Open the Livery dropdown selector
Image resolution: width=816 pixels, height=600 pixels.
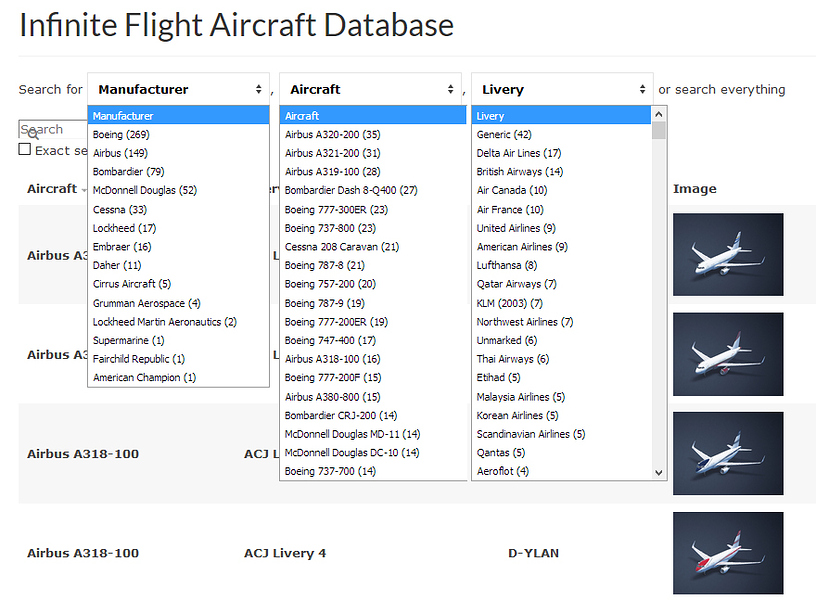coord(561,89)
